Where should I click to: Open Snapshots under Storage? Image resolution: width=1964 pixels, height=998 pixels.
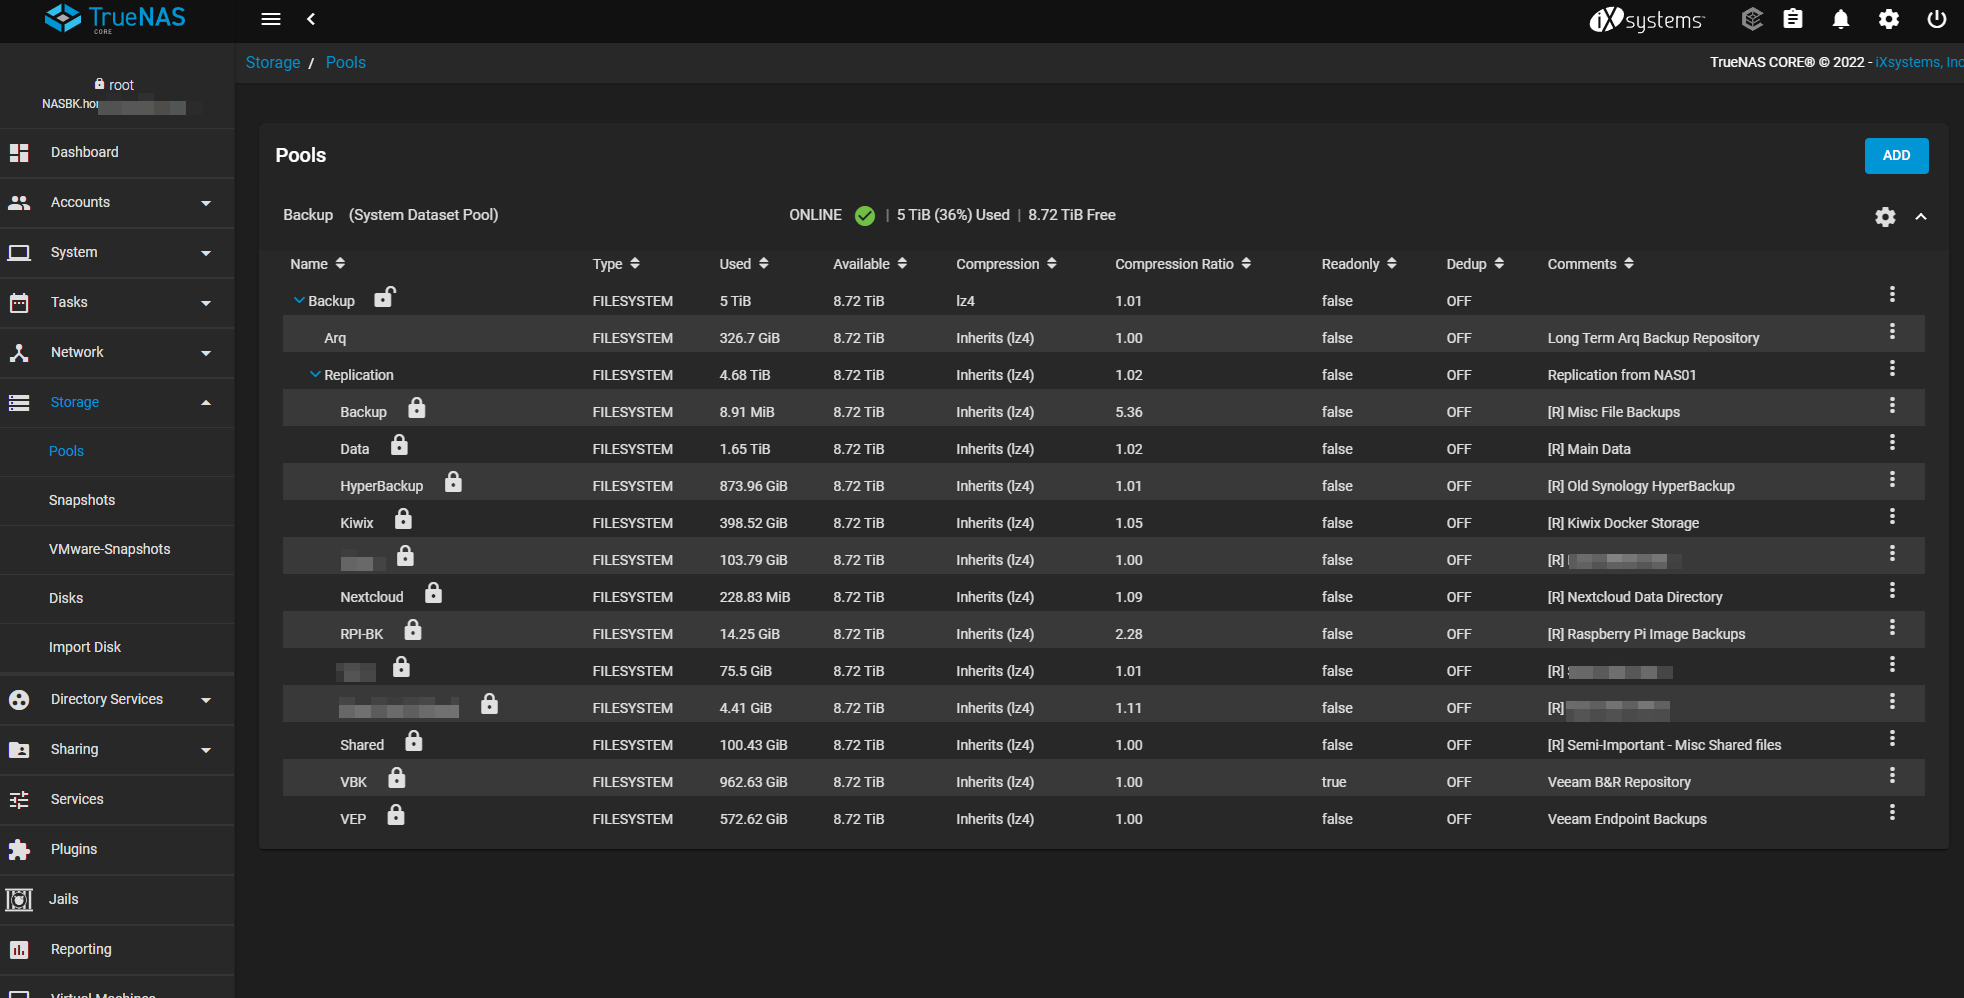[x=117, y=501]
